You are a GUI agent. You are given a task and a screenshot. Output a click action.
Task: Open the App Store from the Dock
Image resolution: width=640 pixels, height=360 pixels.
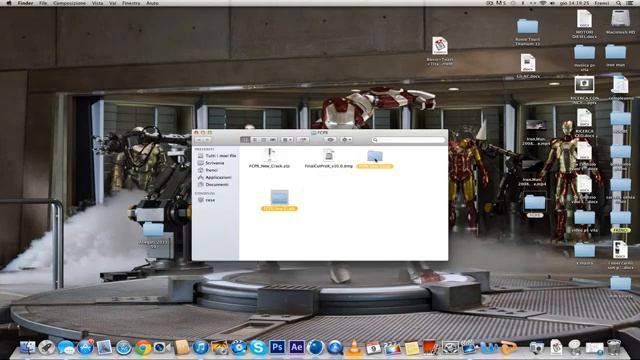click(85, 347)
